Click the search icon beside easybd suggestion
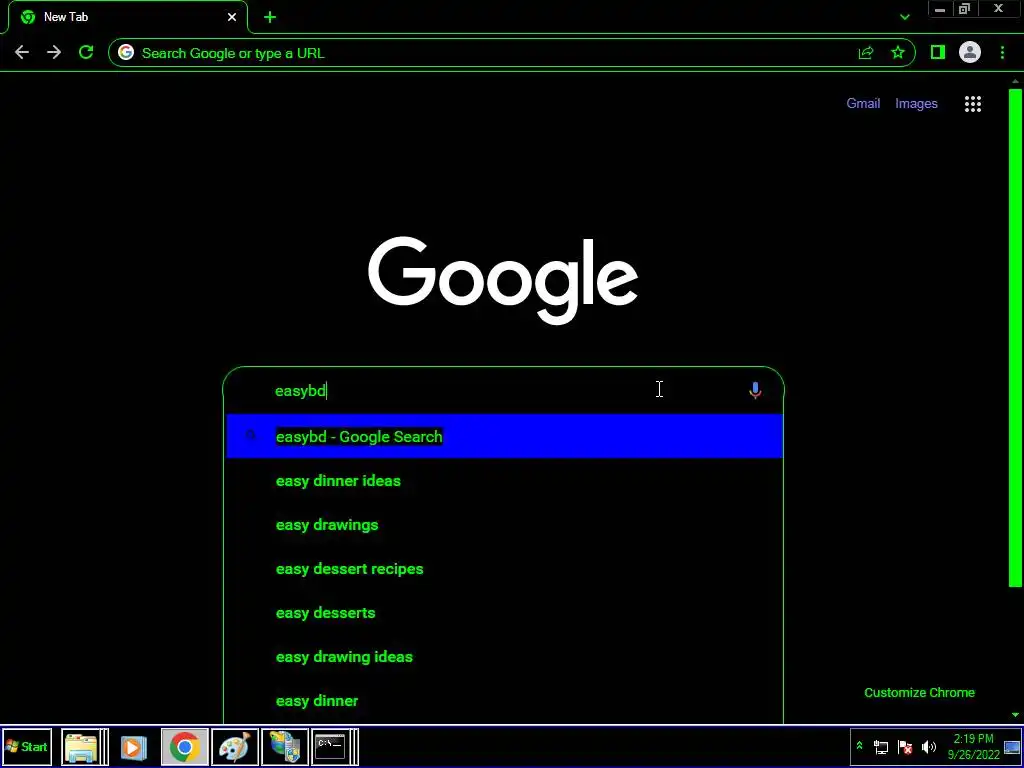Viewport: 1024px width, 768px height. coord(251,436)
